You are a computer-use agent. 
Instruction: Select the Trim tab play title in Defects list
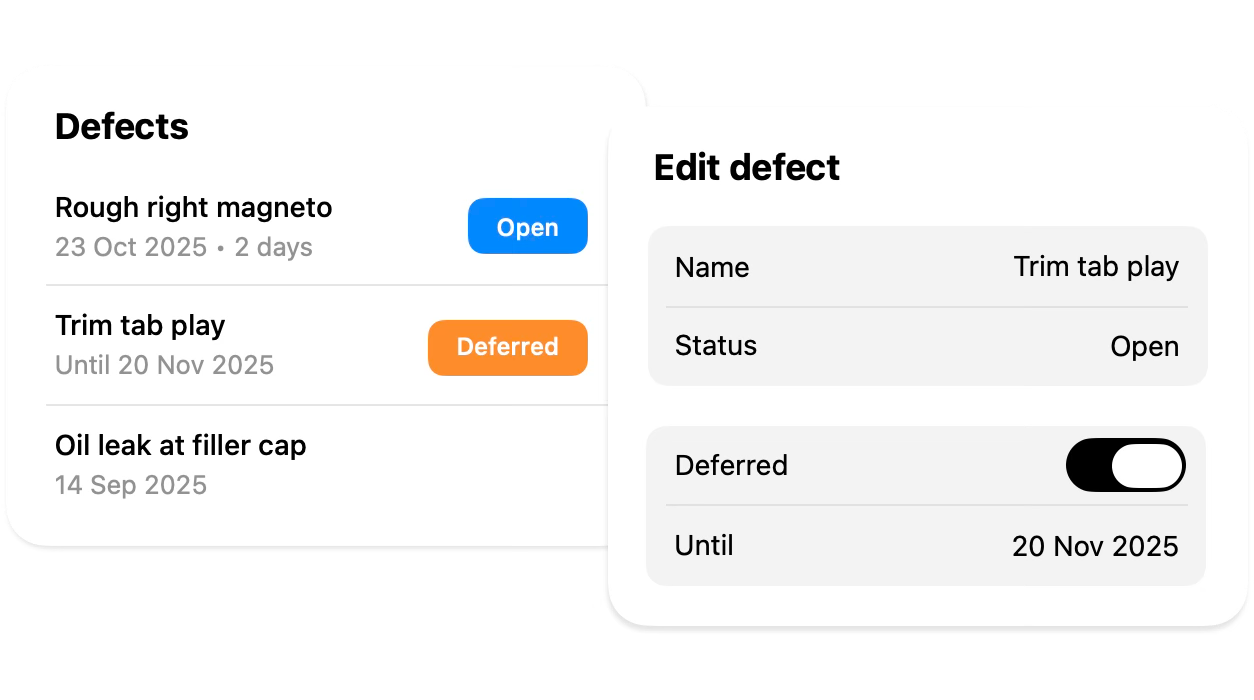coord(140,326)
